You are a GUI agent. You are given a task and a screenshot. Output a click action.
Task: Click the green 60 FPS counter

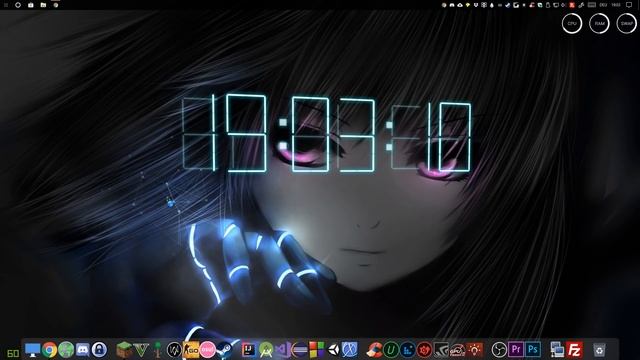[x=13, y=353]
